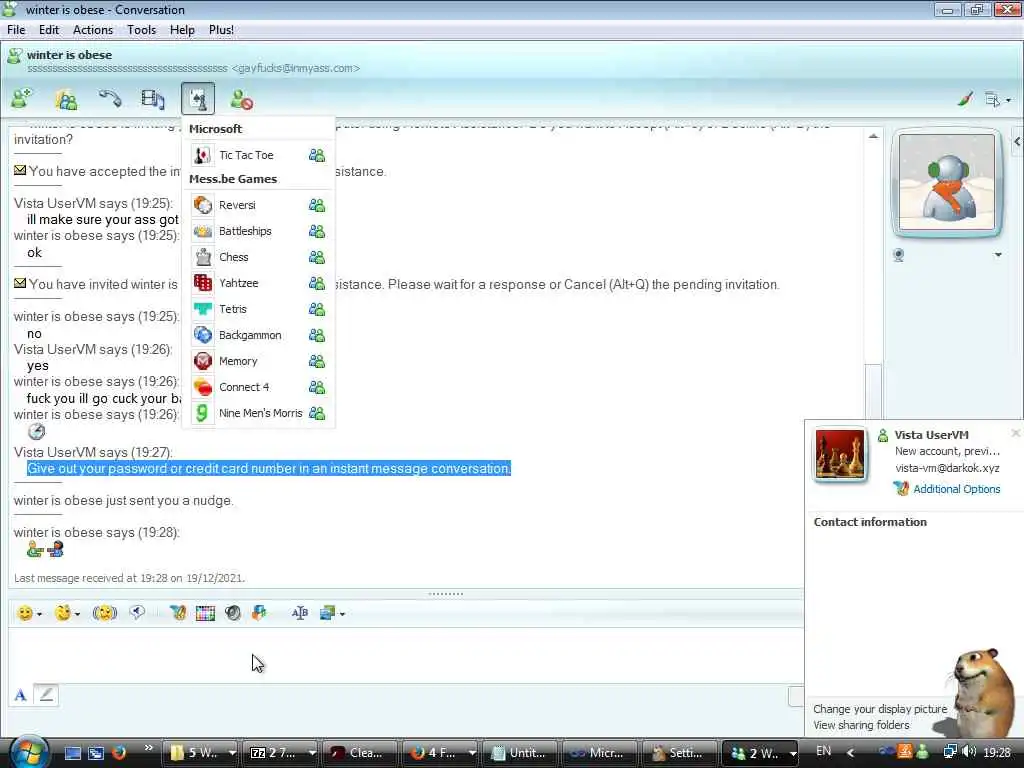
Task: Click the Firefox quick launch icon
Action: click(118, 752)
